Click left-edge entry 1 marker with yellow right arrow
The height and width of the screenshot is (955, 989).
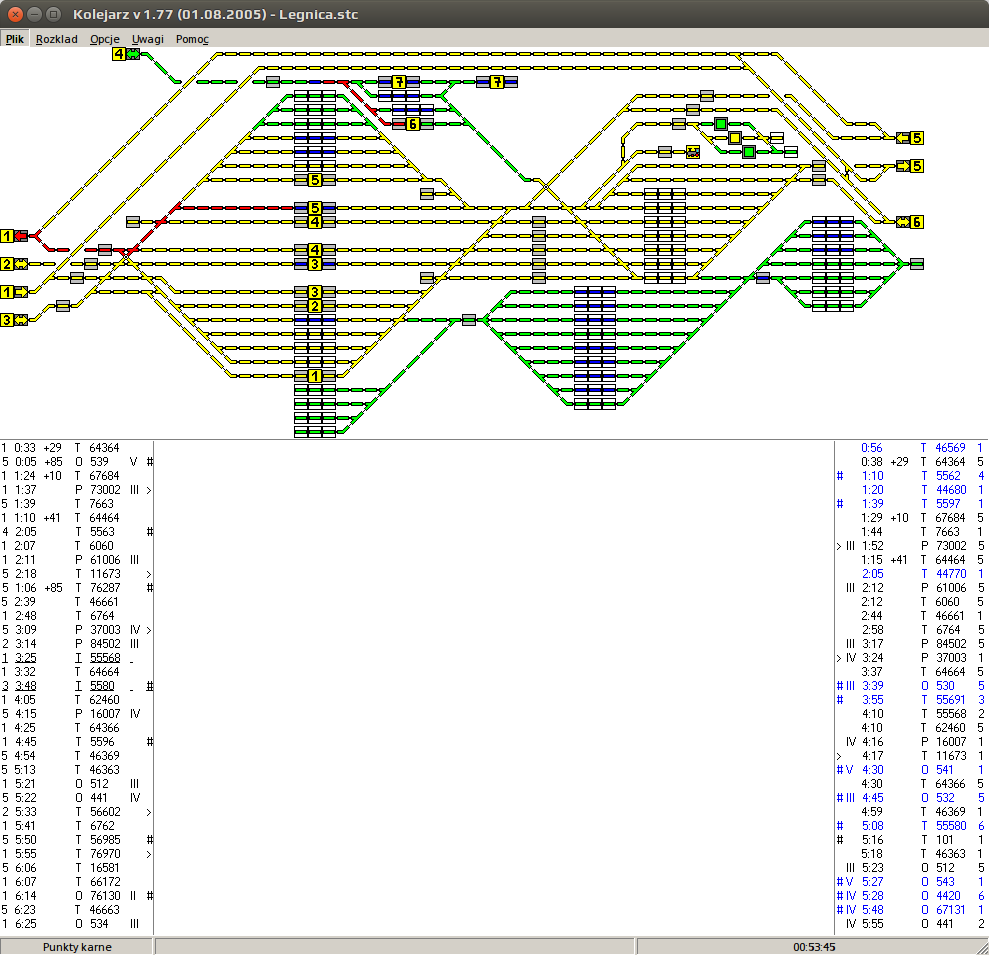pos(14,292)
